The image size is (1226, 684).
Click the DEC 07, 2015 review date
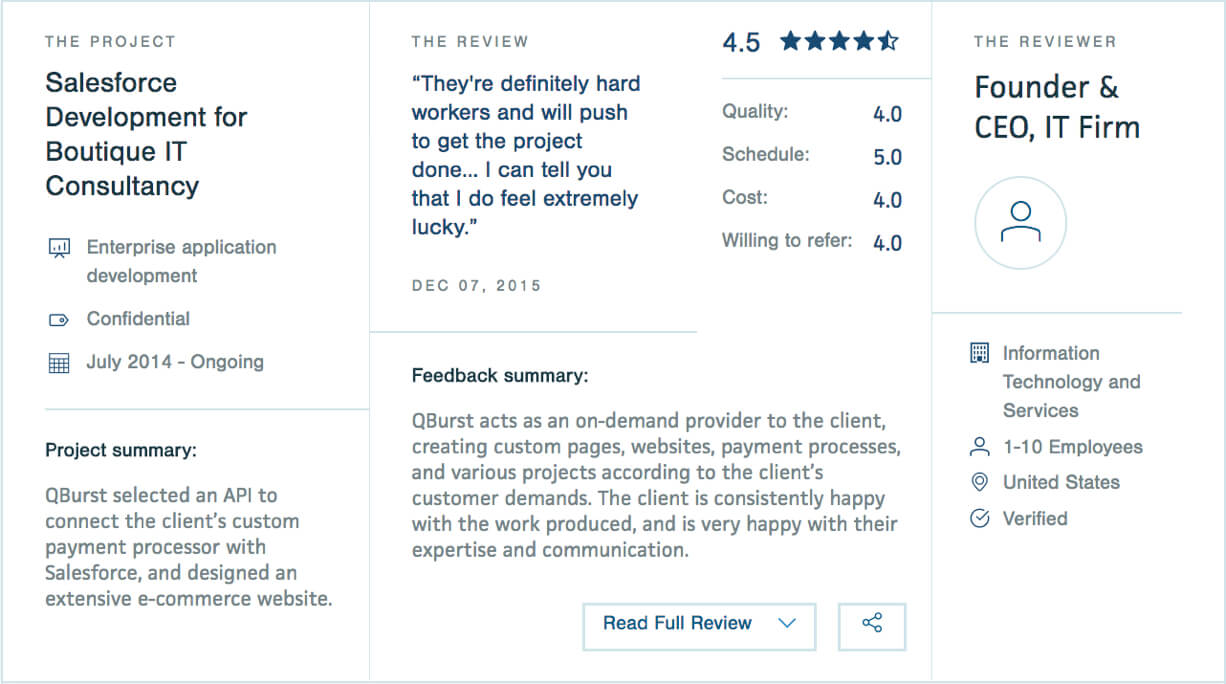[476, 286]
